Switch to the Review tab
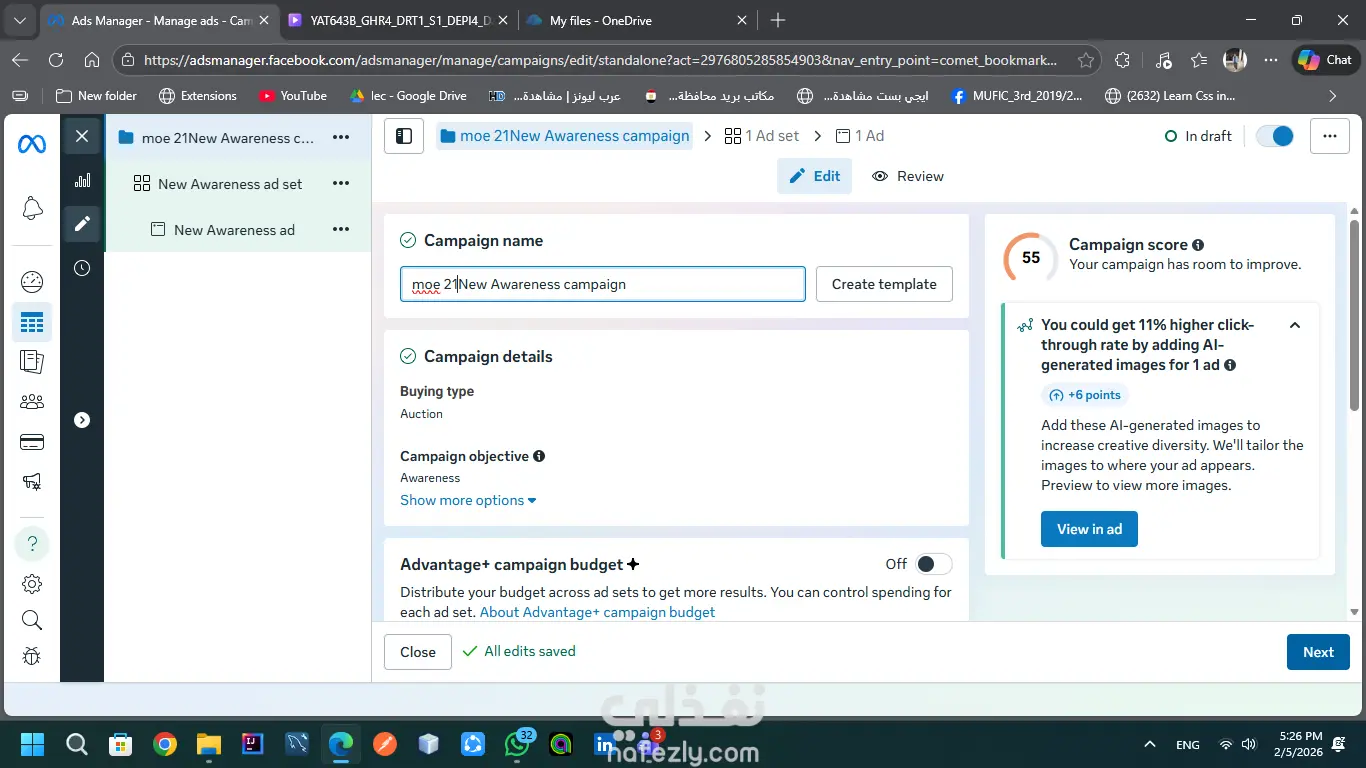The height and width of the screenshot is (768, 1366). [908, 176]
